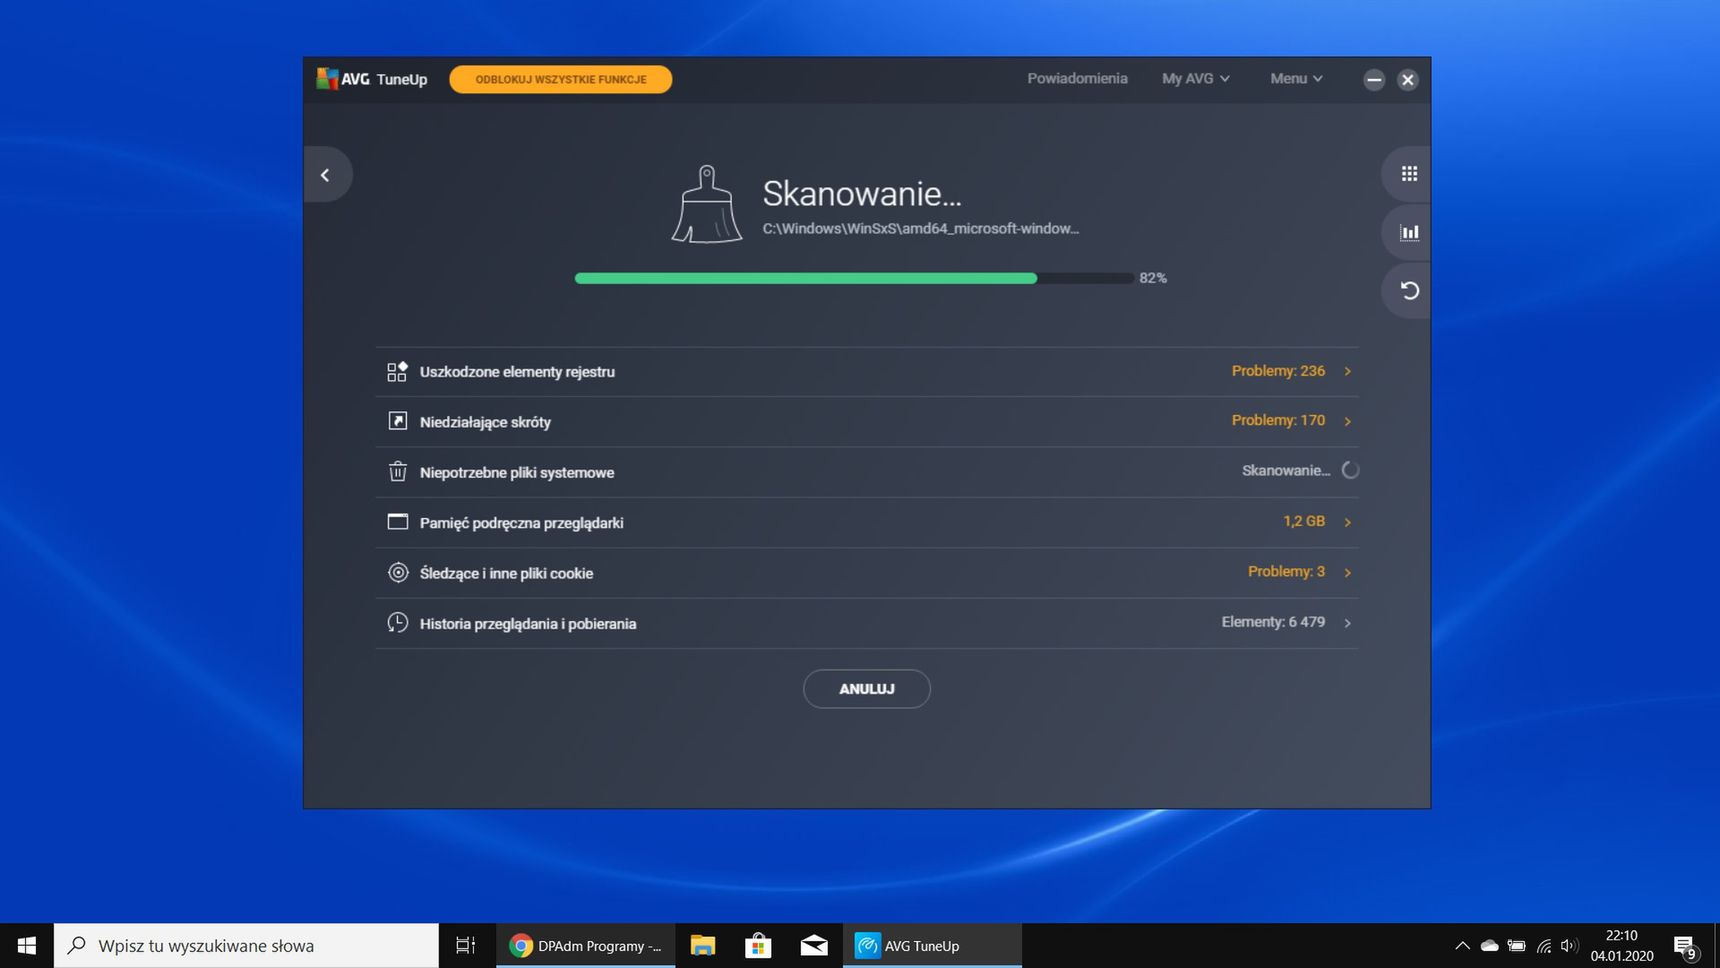
Task: Open the Wi-Fi network tray icon
Action: tap(1544, 945)
